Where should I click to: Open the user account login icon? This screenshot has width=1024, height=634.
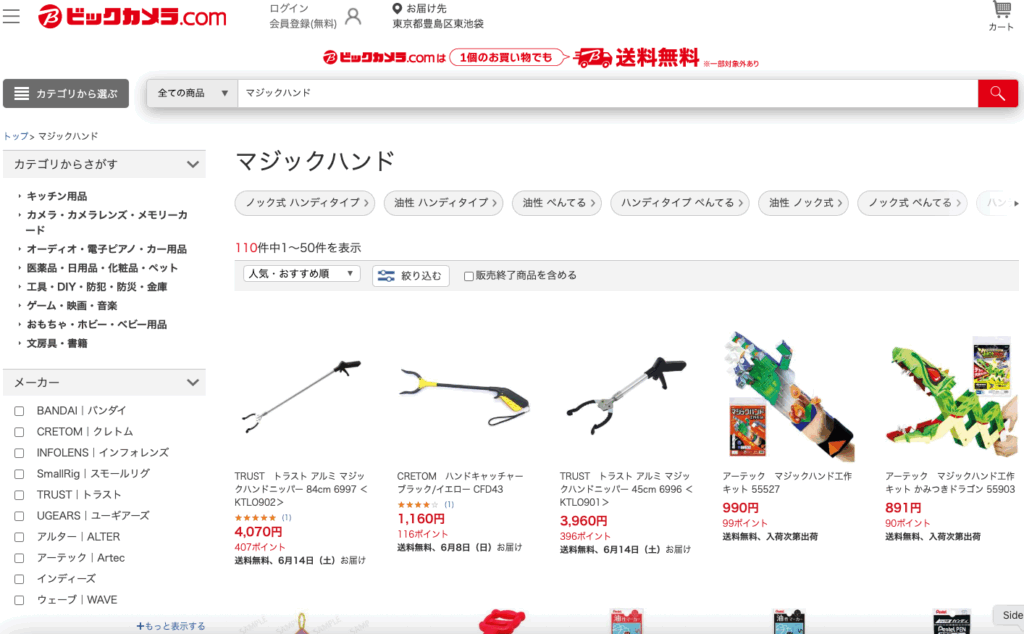click(353, 16)
